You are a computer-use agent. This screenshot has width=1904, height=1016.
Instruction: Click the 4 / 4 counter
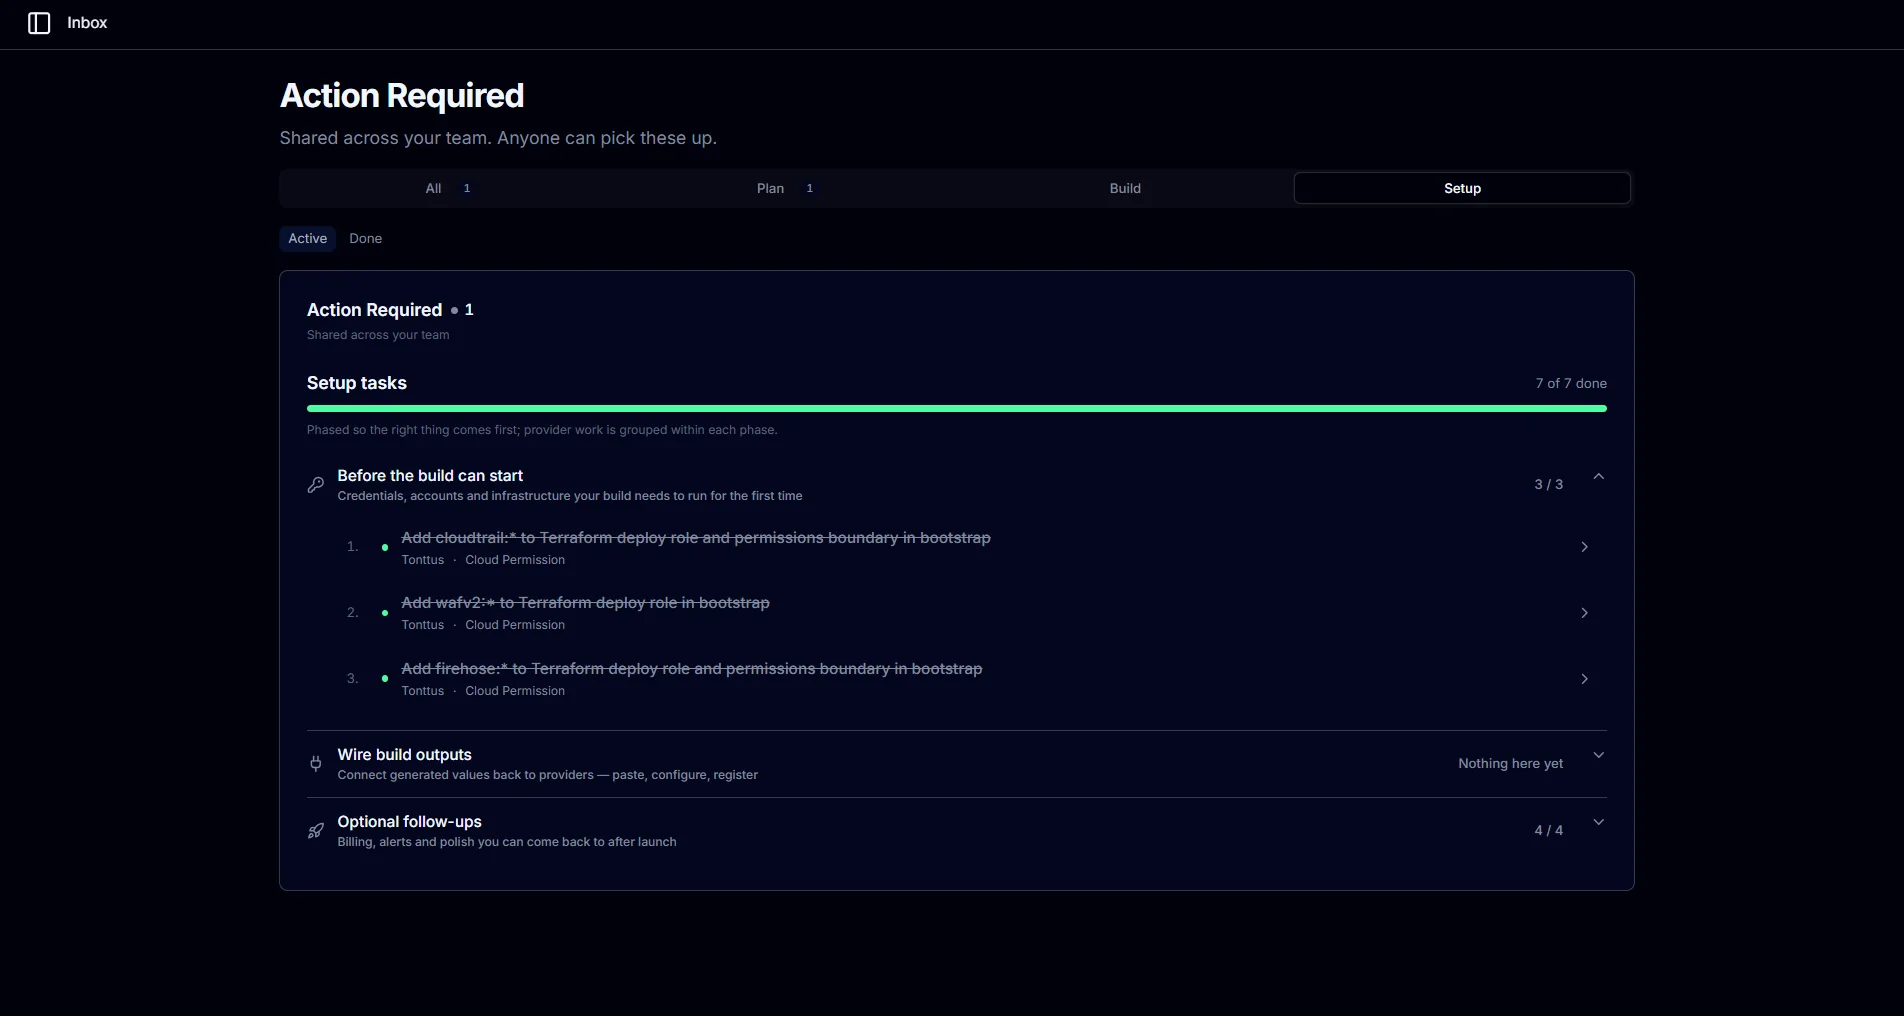pos(1548,830)
